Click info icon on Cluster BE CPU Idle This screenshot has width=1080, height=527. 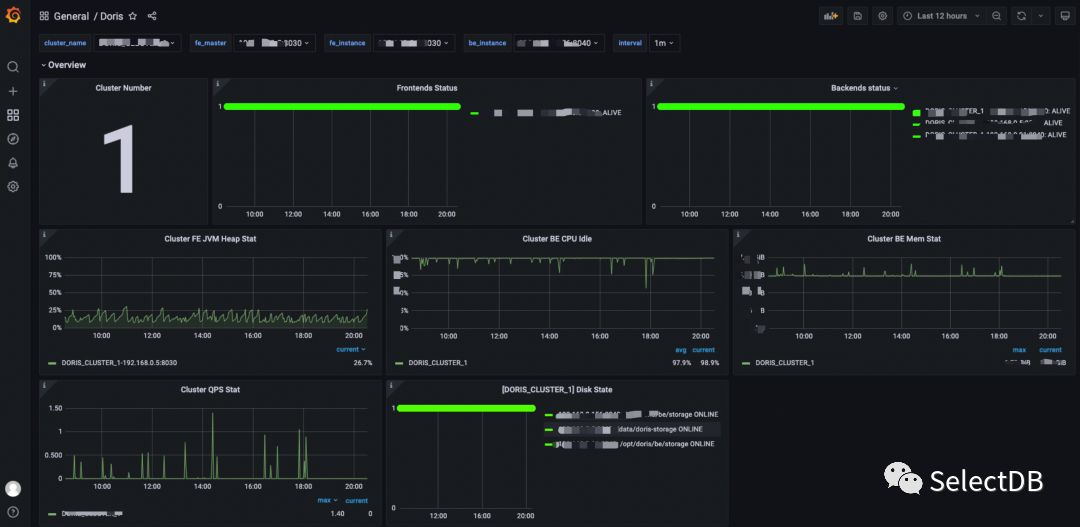pyautogui.click(x=391, y=234)
